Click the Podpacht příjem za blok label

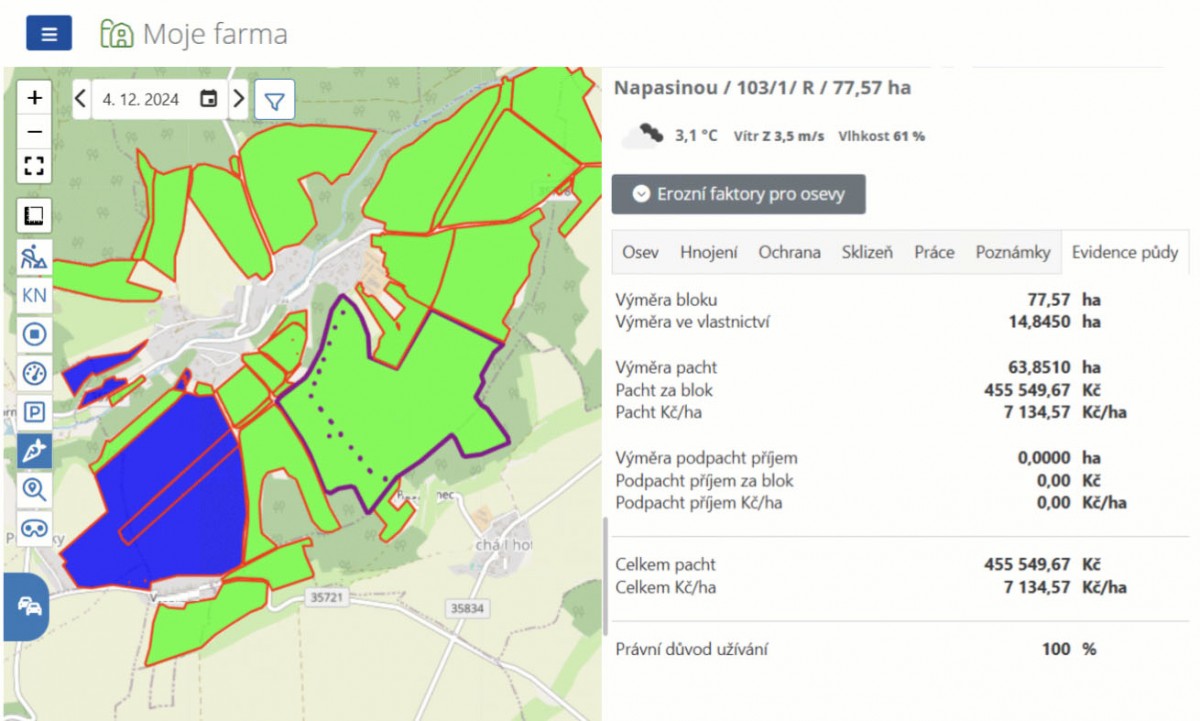click(x=705, y=480)
